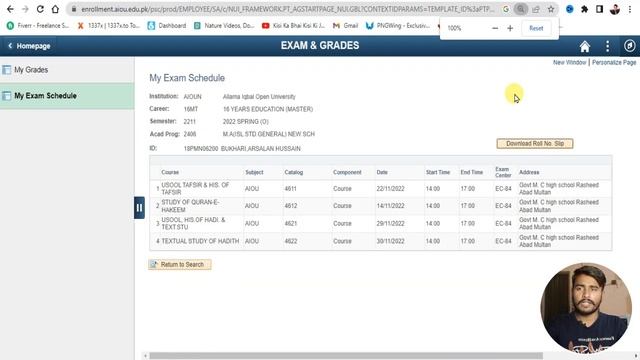This screenshot has width=640, height=360.
Task: Click Personalize Page link
Action: click(614, 62)
